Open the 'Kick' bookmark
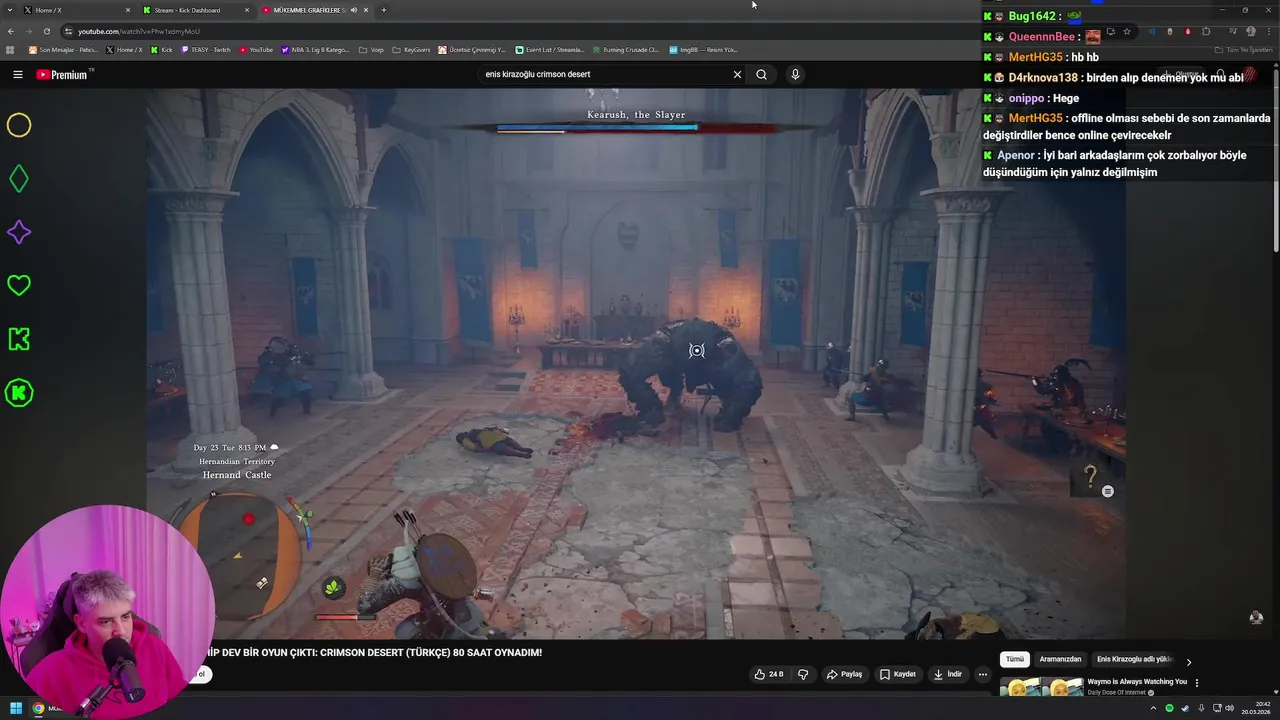1280x720 pixels. (161, 49)
